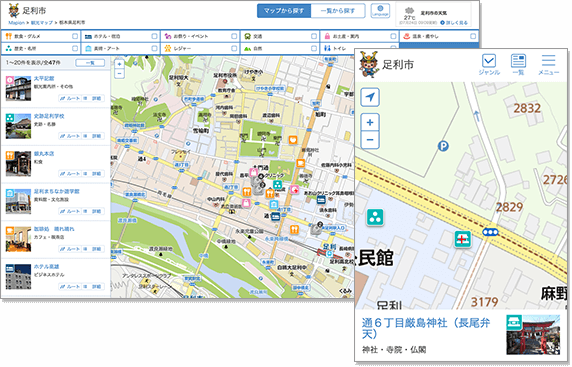This screenshot has height=367, width=572.
Task: Click the parking P marker on map
Action: [x=443, y=147]
